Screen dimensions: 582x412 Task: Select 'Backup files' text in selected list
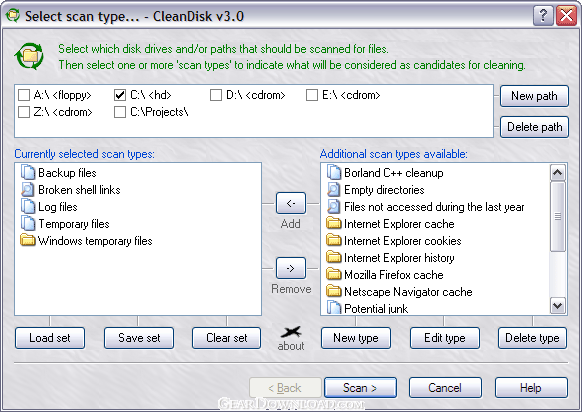[67, 173]
